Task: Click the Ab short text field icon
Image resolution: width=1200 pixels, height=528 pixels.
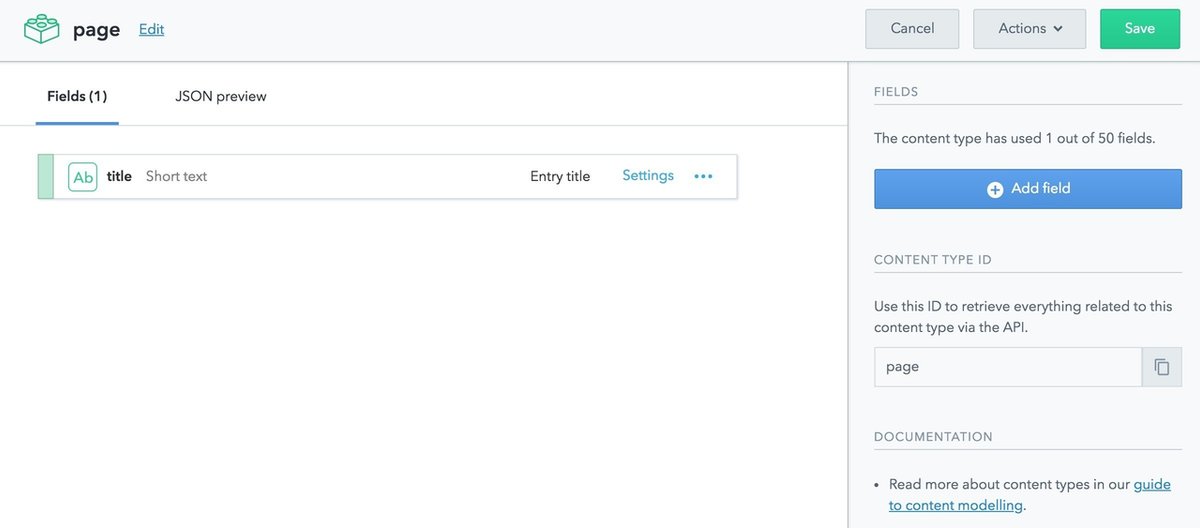Action: point(83,177)
